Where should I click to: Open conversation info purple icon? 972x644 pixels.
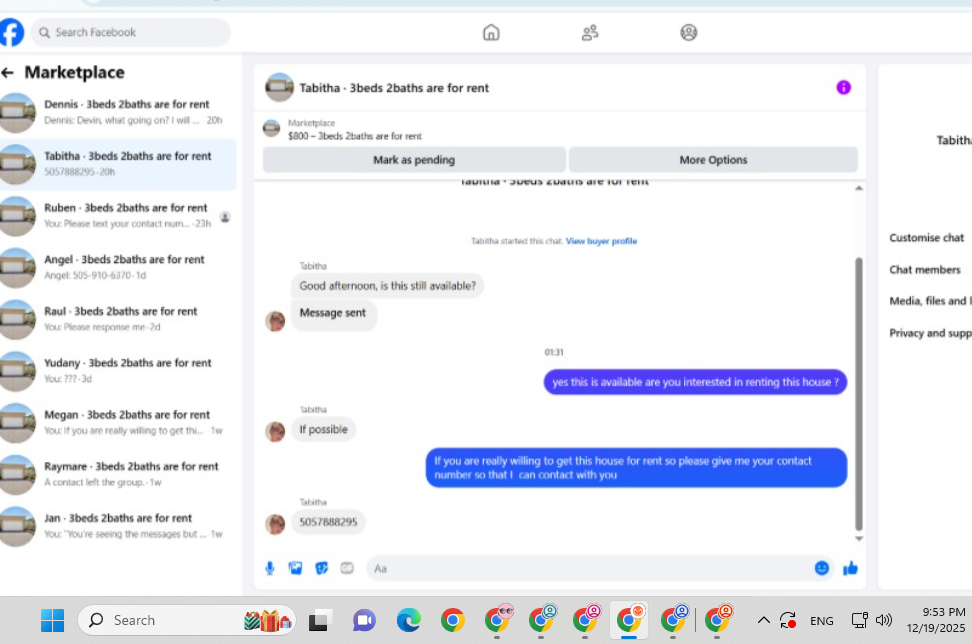coord(843,87)
